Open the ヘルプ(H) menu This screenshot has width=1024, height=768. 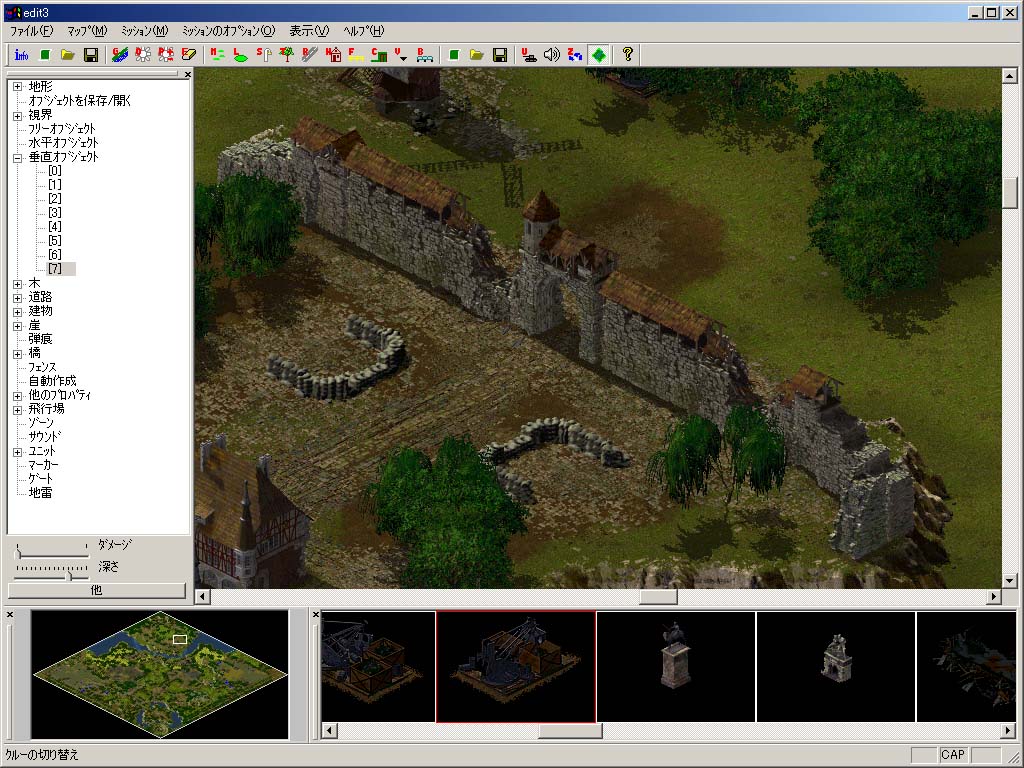[364, 31]
